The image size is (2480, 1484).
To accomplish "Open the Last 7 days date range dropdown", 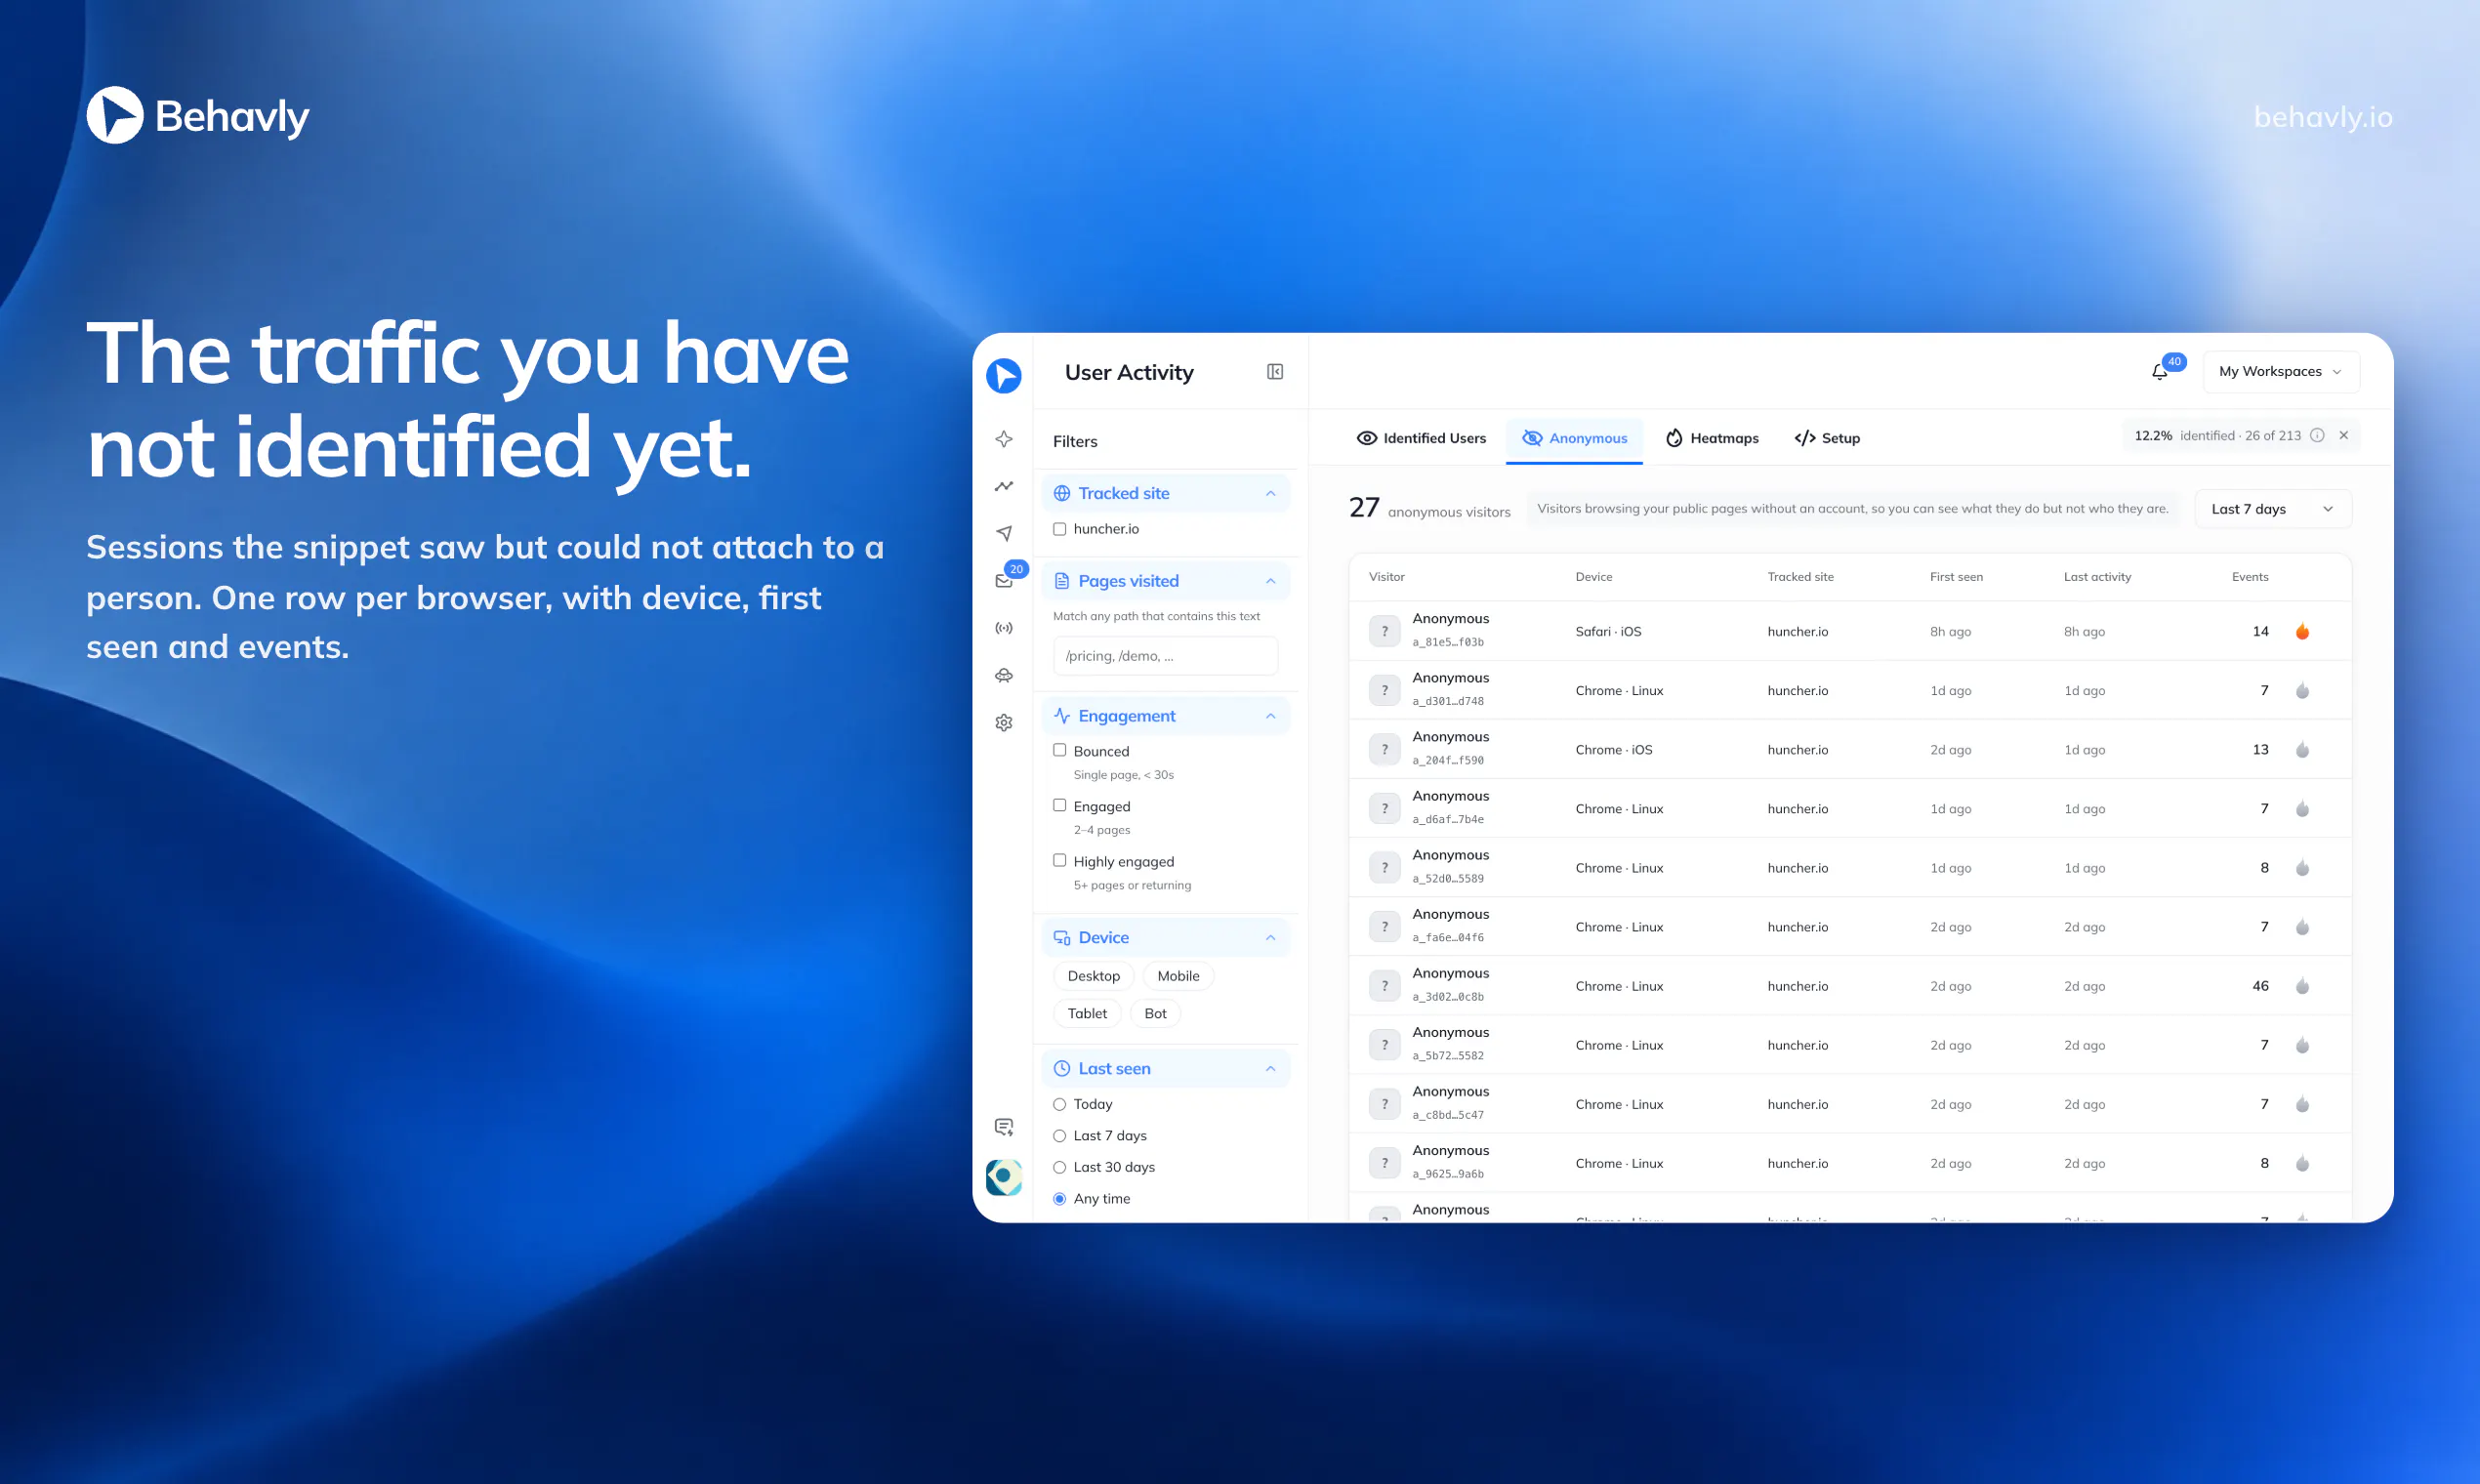I will [x=2273, y=509].
